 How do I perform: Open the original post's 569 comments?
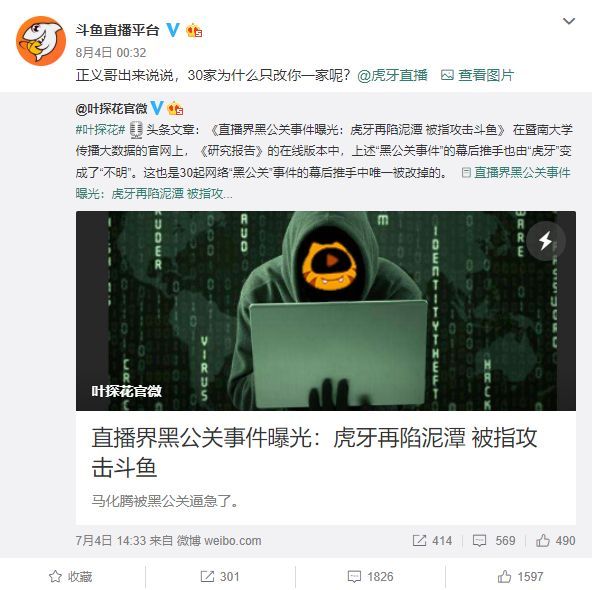494,541
